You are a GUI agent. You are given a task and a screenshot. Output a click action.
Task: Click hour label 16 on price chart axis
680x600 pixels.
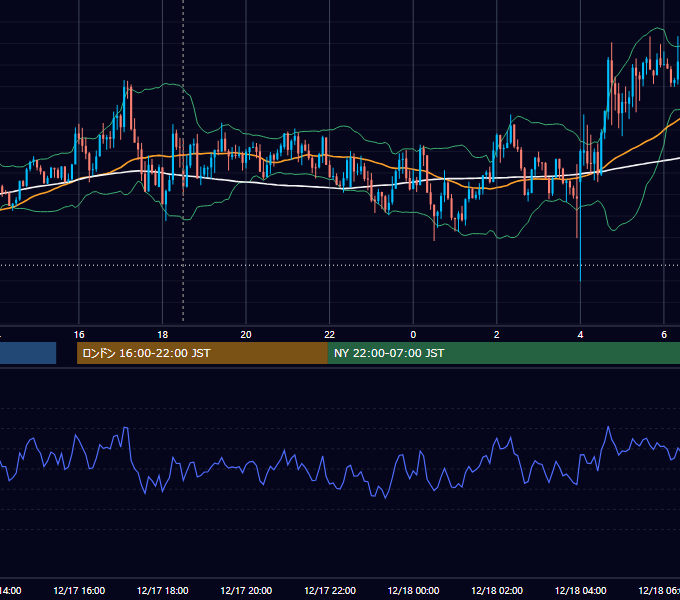point(79,335)
